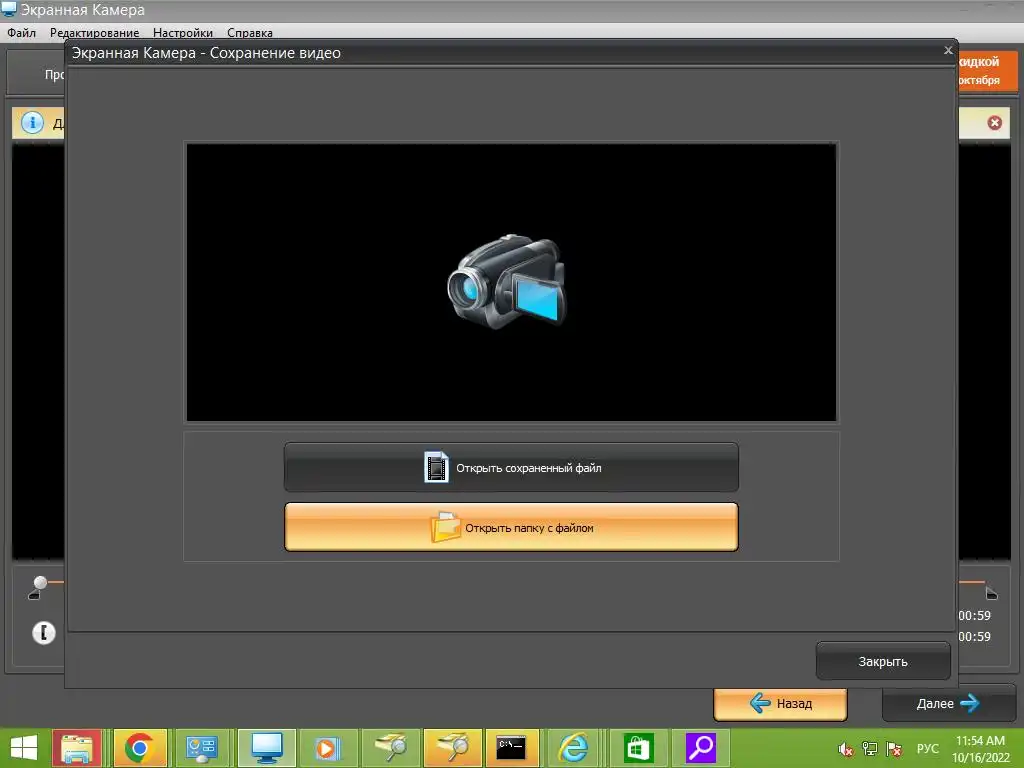
Task: Open the Windows Store taskbar icon
Action: point(637,748)
